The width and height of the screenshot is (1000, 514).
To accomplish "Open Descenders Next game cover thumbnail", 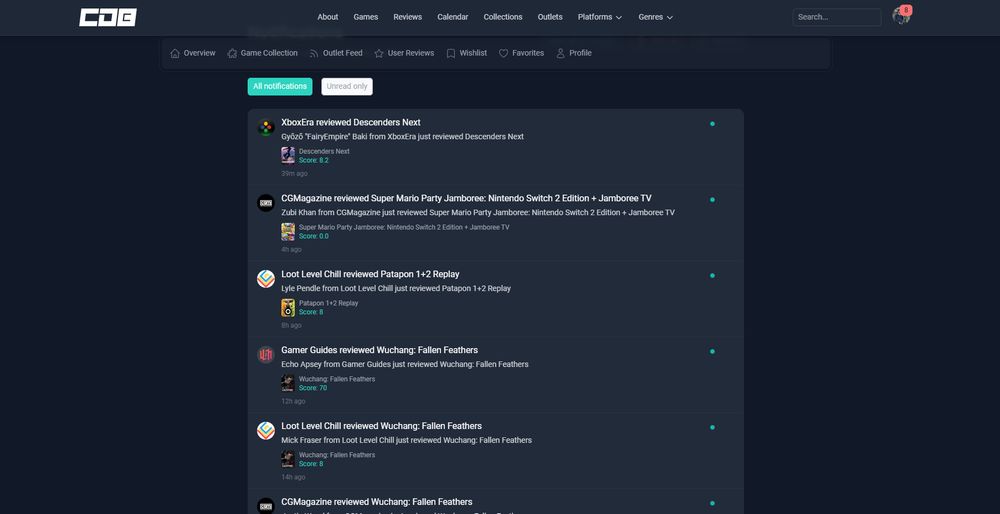I will pyautogui.click(x=288, y=156).
